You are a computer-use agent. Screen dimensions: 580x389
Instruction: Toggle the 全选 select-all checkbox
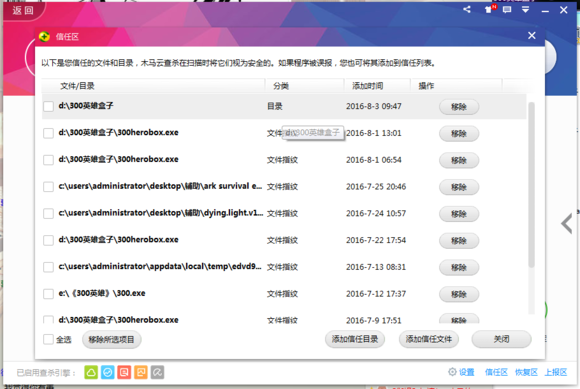pos(48,339)
